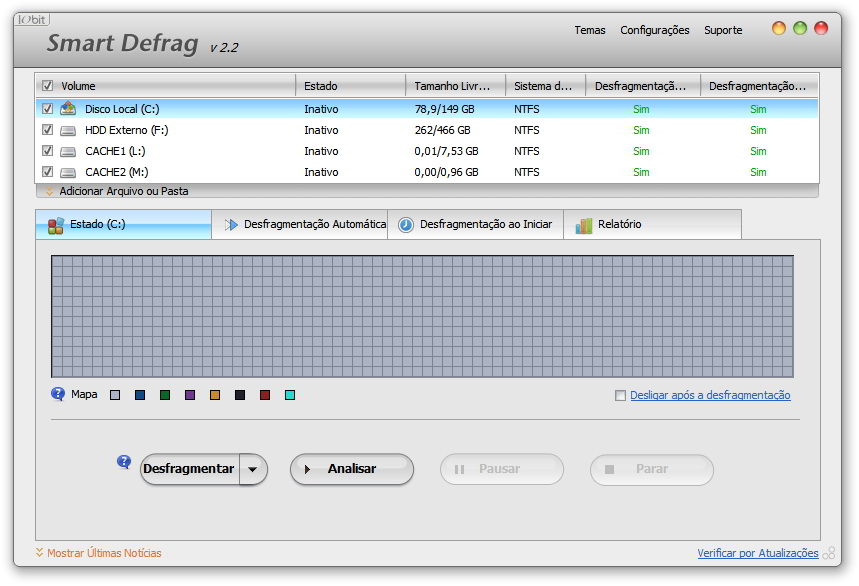Click the blue help icon beside Mapa
Screen dimensions: 859x586
click(x=58, y=394)
